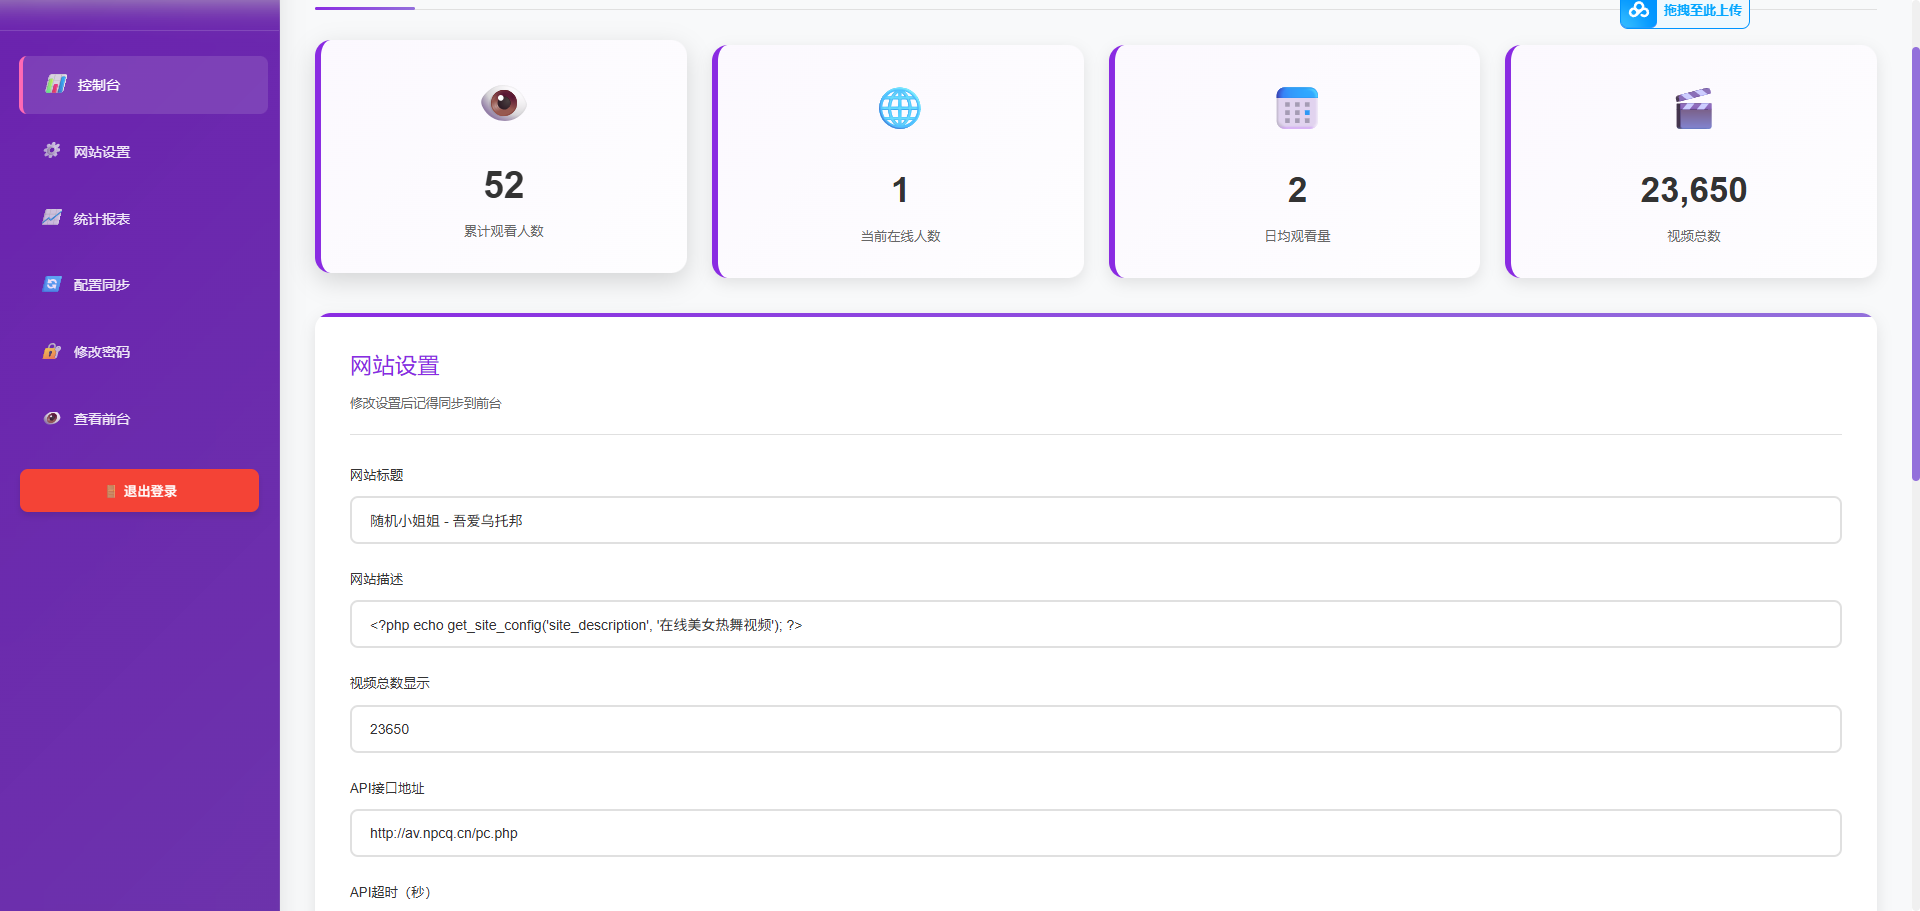Select the 控制台 dashboard icon in sidebar
1920x911 pixels.
pos(52,85)
